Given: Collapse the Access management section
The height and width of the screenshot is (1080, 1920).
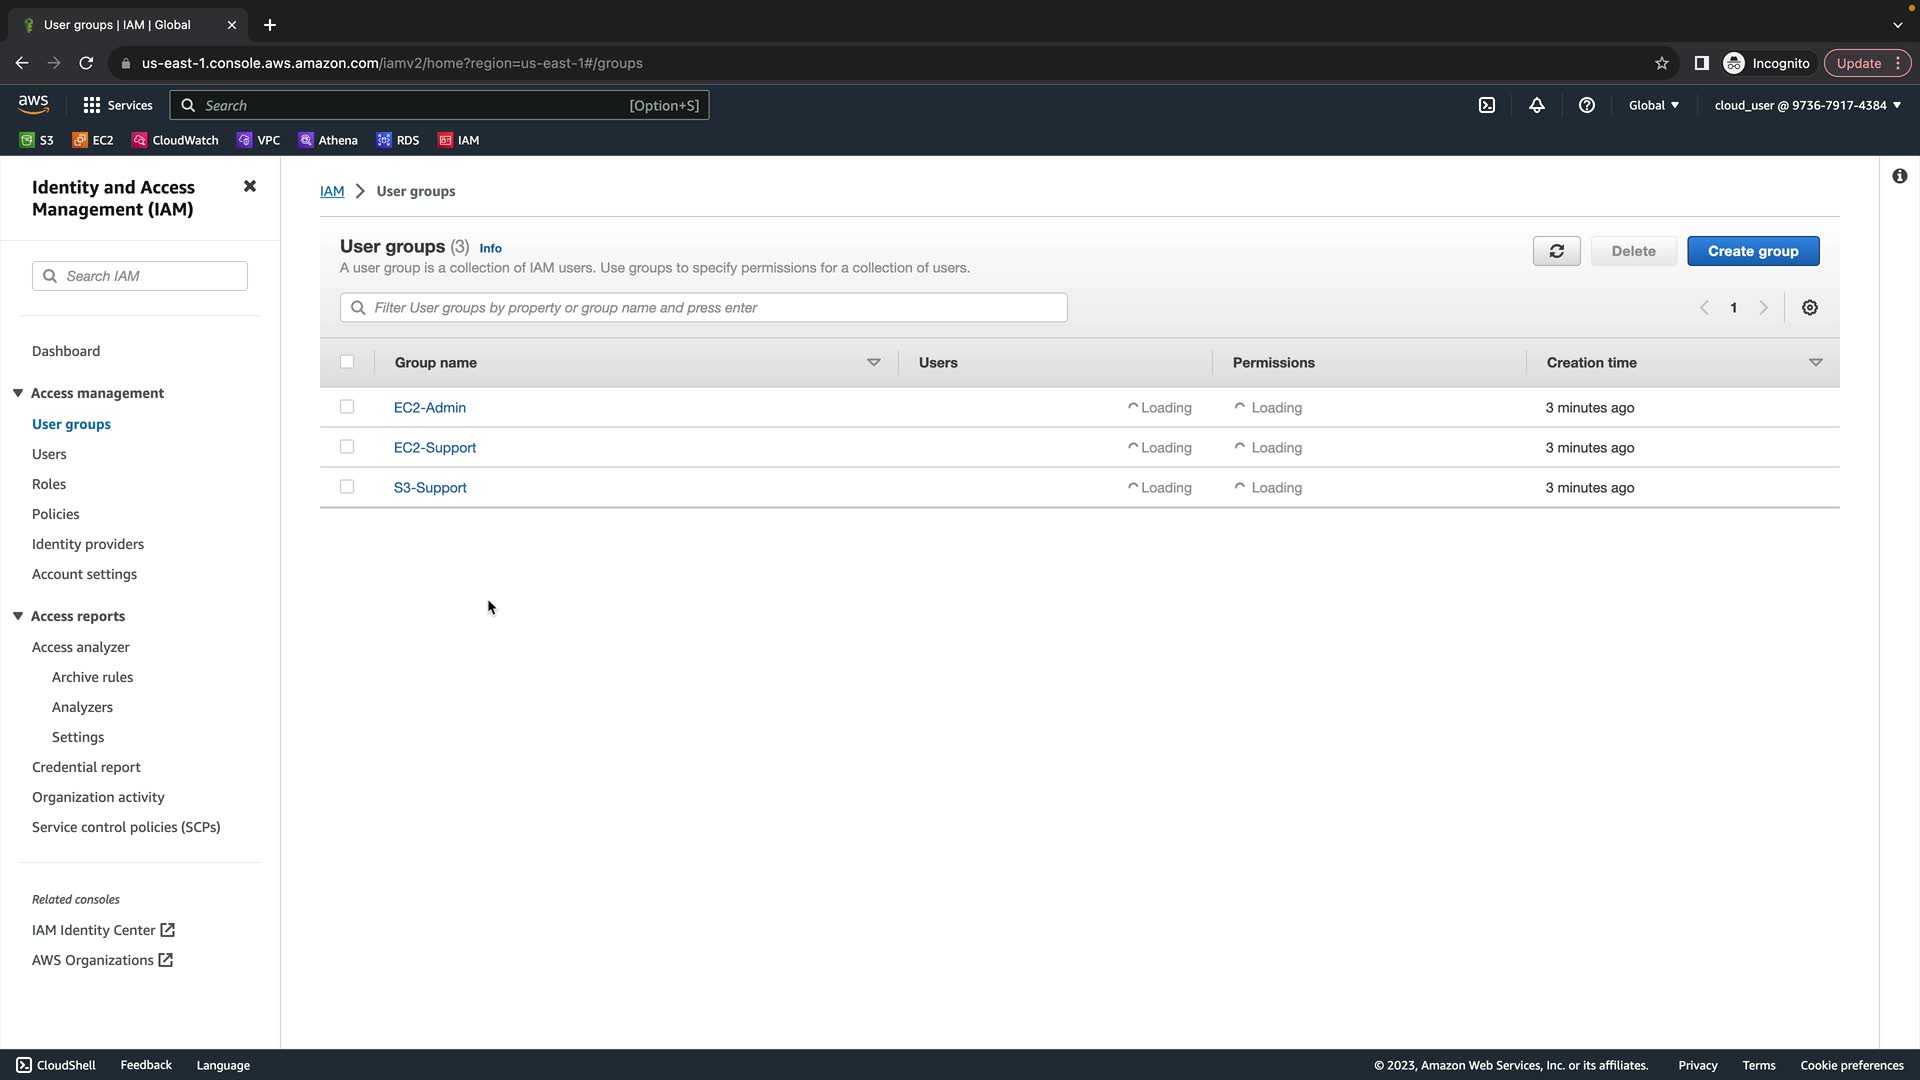Looking at the screenshot, I should pyautogui.click(x=18, y=393).
